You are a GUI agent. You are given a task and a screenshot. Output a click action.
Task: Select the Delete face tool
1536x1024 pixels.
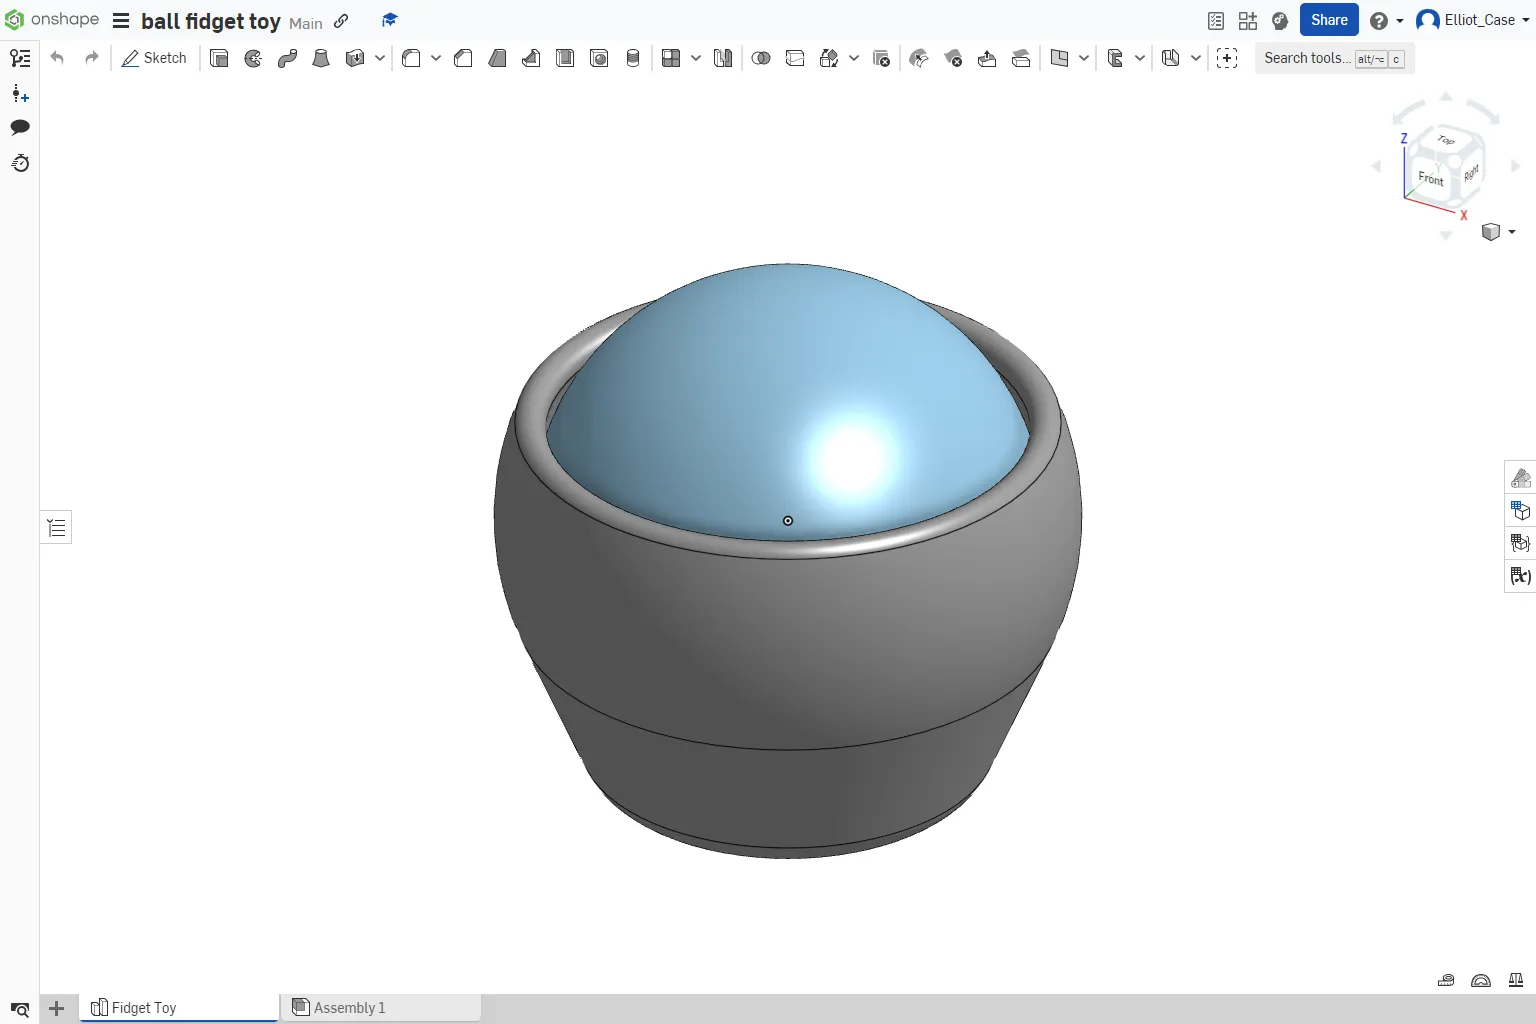tap(953, 58)
